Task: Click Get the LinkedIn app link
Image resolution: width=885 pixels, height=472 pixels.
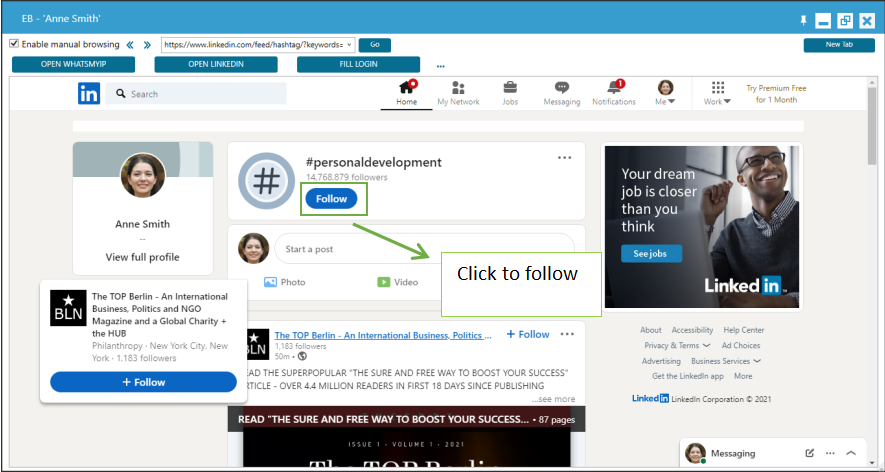Action: (687, 376)
